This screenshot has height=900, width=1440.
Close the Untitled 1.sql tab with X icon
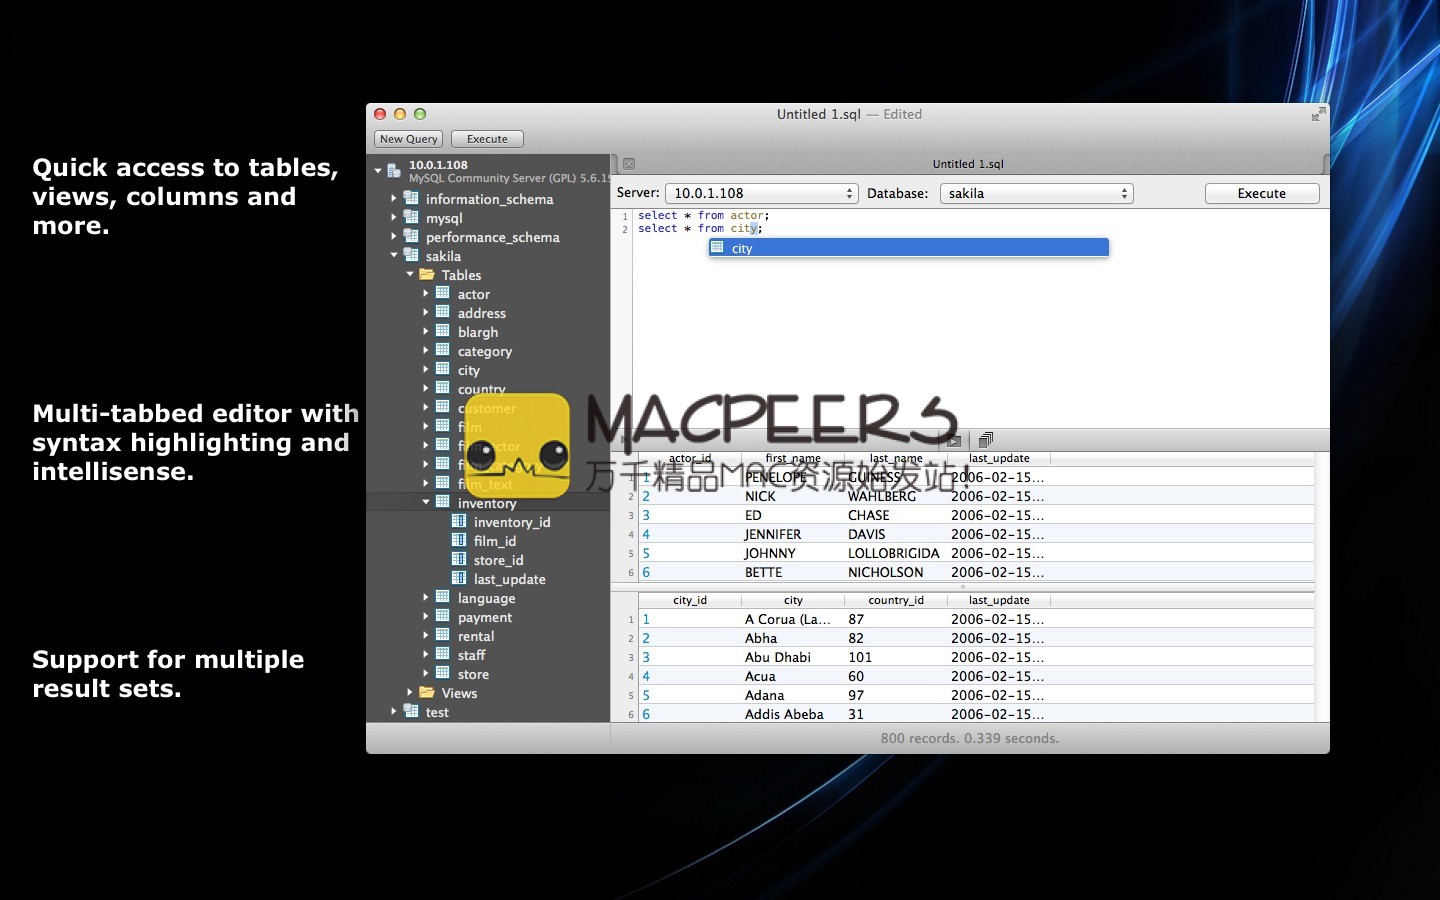point(629,164)
